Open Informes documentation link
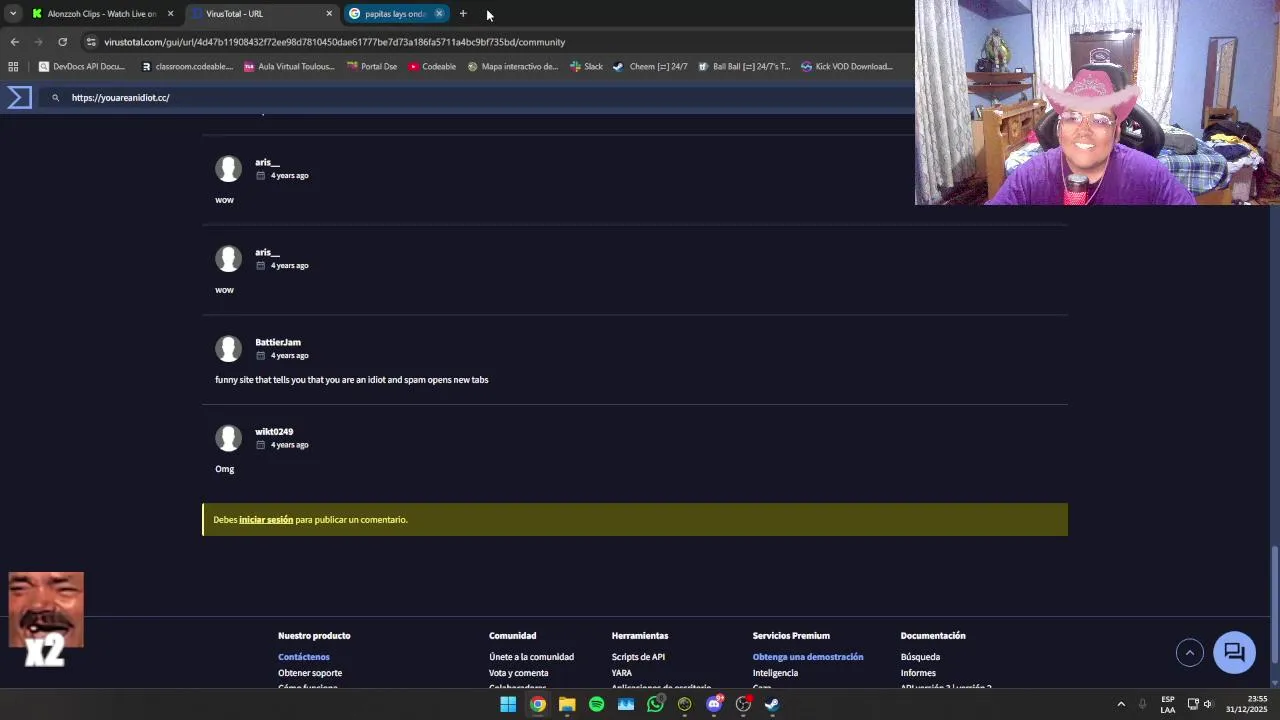1280x720 pixels. click(x=918, y=673)
